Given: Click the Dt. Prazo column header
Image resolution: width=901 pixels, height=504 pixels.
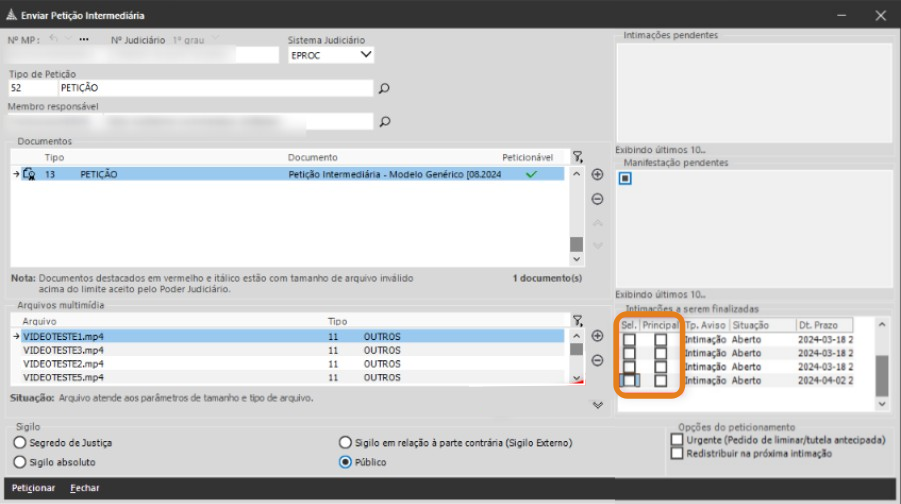Looking at the screenshot, I should pos(824,325).
